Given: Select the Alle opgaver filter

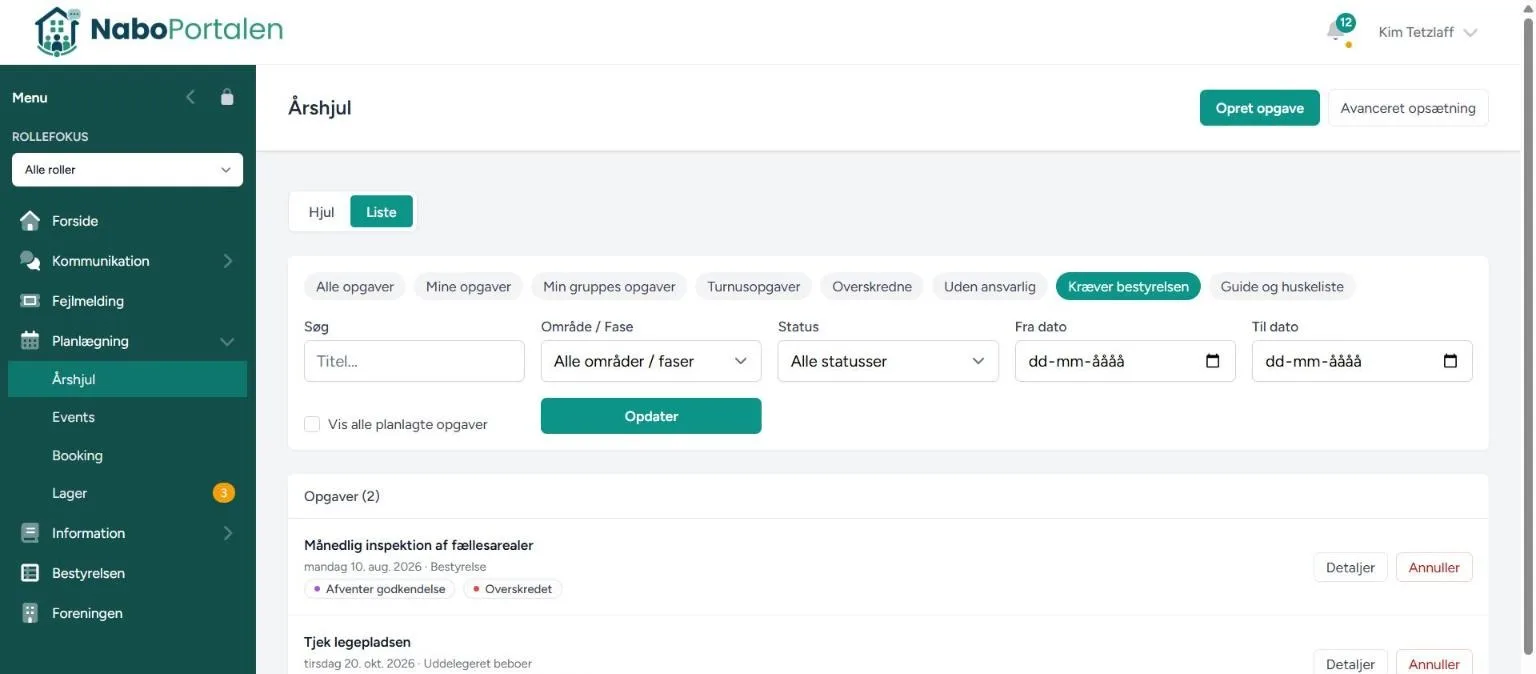Looking at the screenshot, I should [x=355, y=287].
